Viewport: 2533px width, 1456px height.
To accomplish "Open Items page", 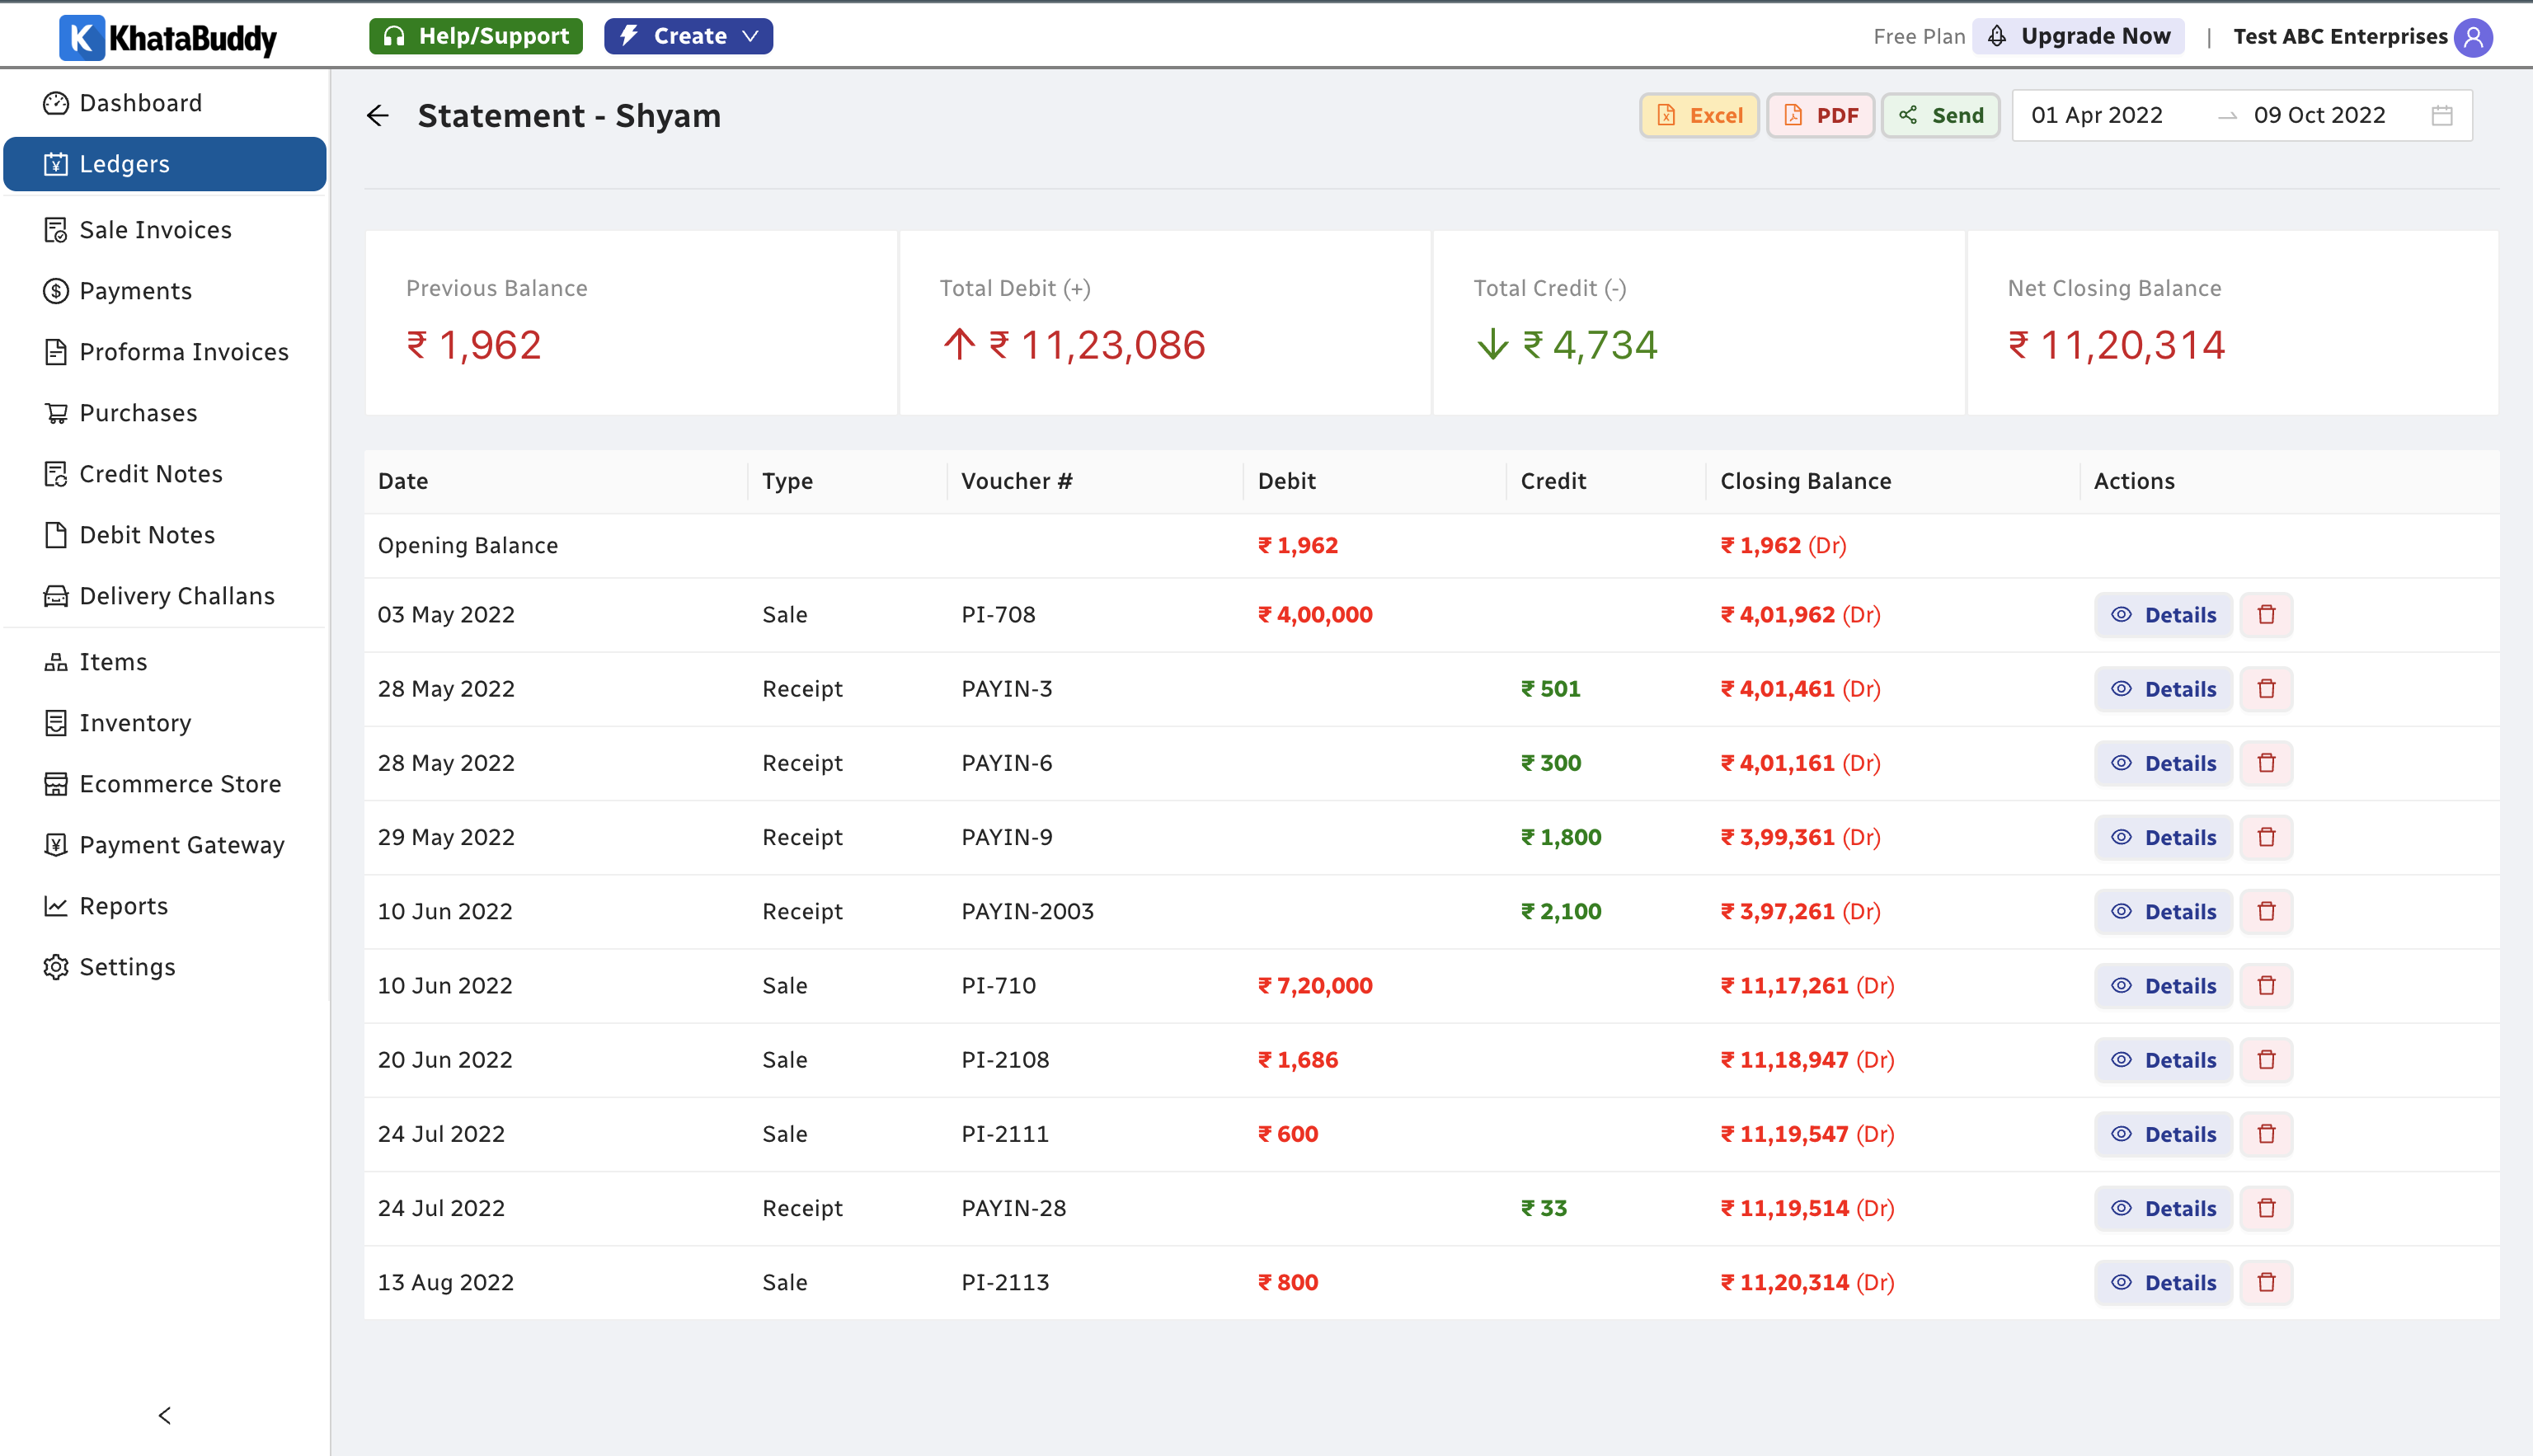I will tap(165, 662).
